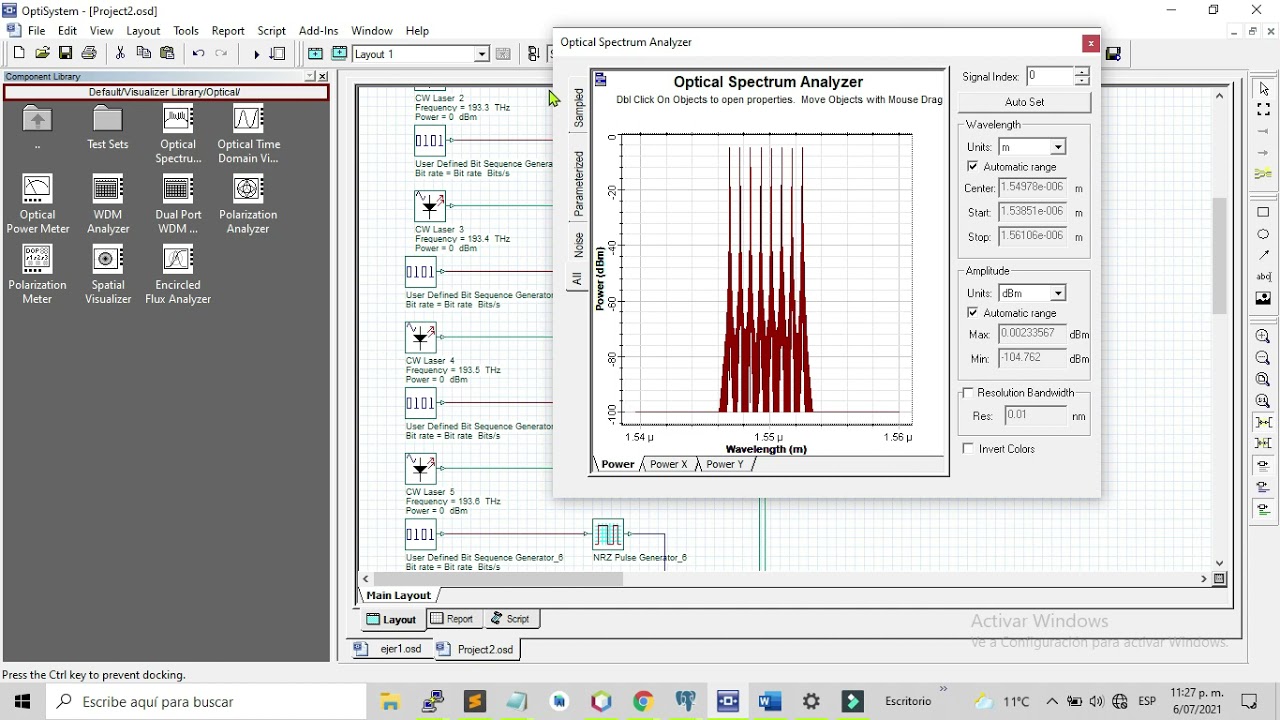Screen dimensions: 1280x720
Task: Print the layout with the printer icon
Action: [89, 54]
